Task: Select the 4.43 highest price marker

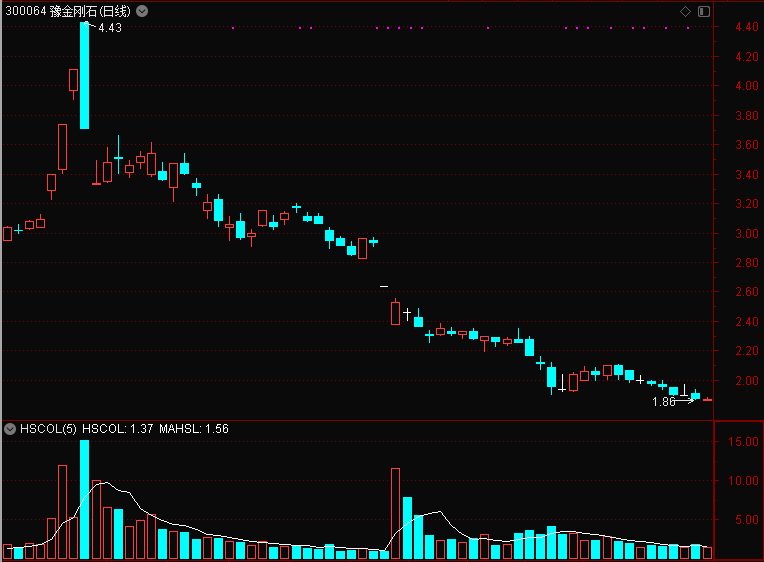Action: 110,28
